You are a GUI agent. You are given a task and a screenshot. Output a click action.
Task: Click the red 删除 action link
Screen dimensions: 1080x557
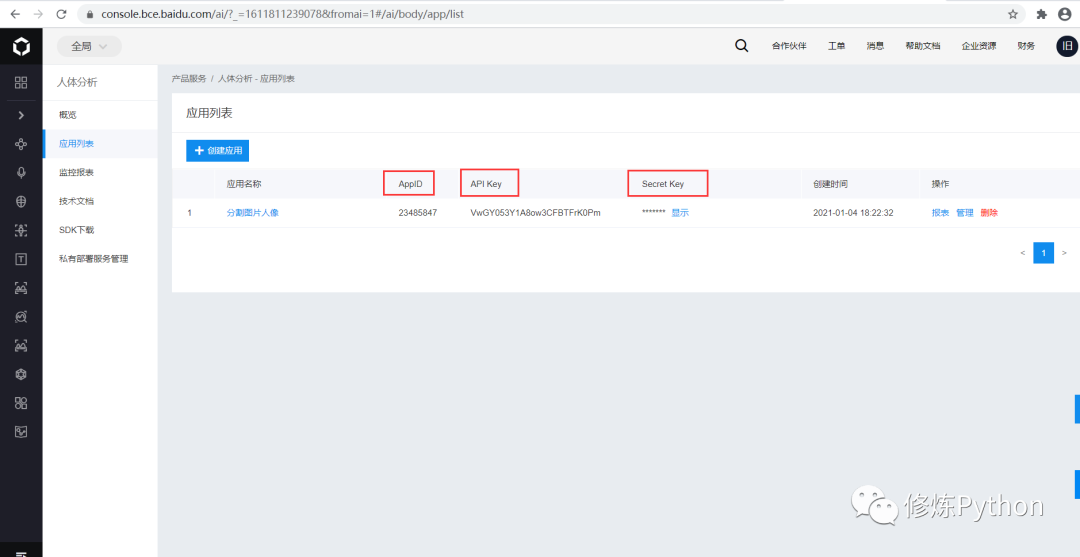[989, 213]
